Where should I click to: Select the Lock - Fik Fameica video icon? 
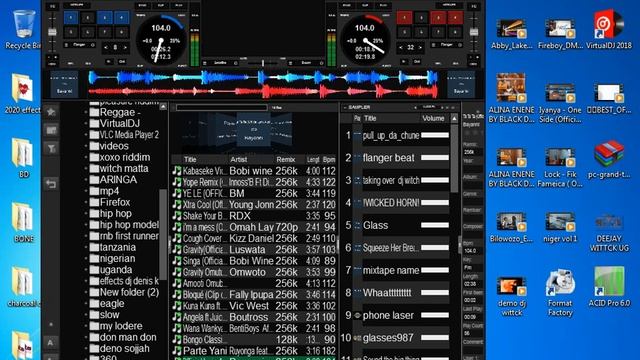pyautogui.click(x=560, y=167)
